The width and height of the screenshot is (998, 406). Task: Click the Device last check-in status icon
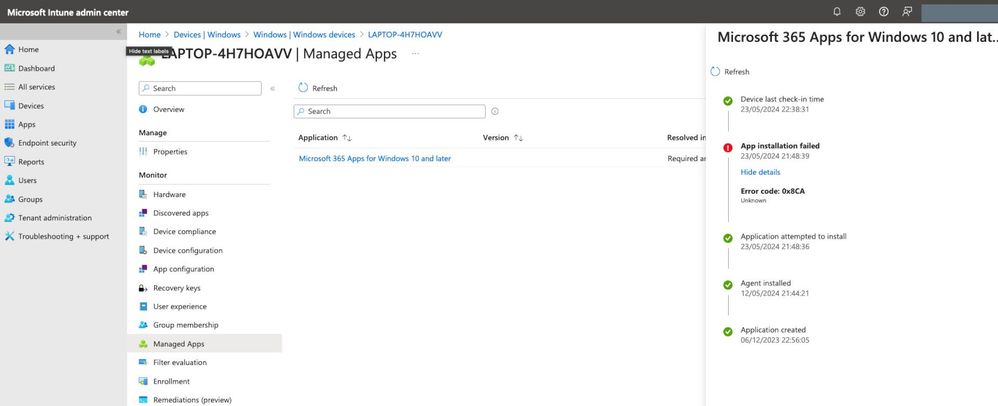coord(728,101)
